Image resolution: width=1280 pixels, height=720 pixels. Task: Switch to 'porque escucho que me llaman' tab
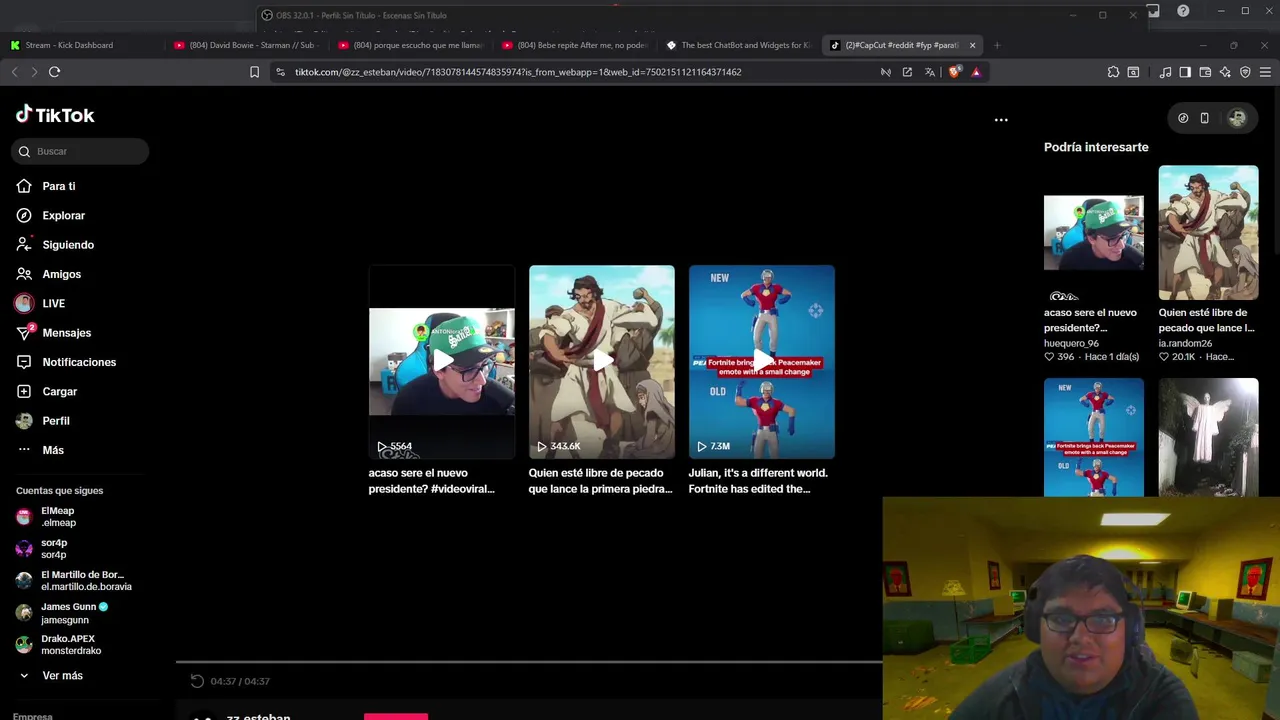[x=411, y=45]
